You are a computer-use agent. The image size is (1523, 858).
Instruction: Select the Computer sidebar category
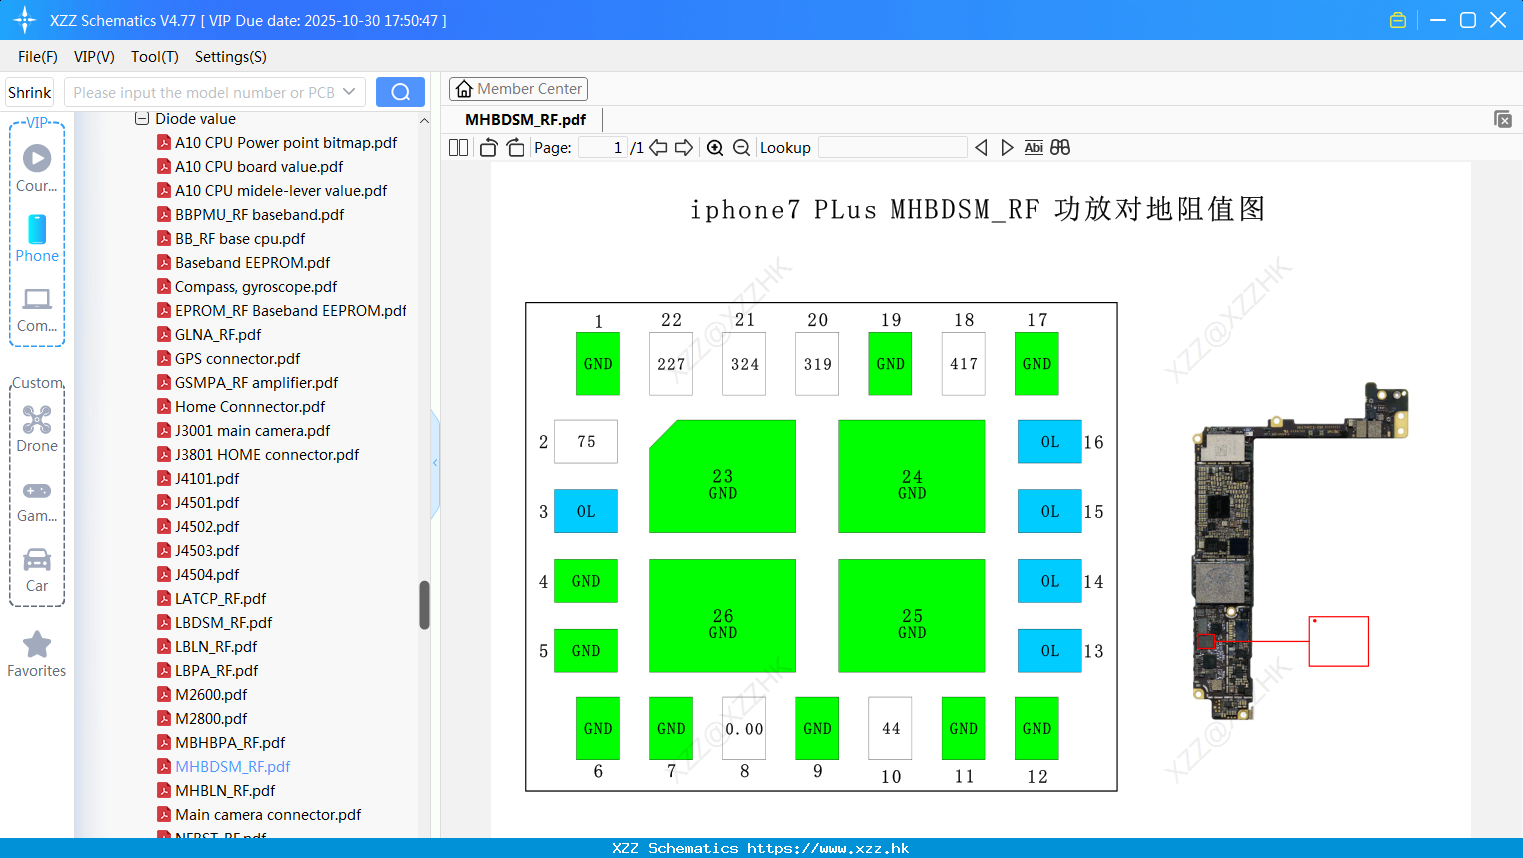(x=37, y=310)
